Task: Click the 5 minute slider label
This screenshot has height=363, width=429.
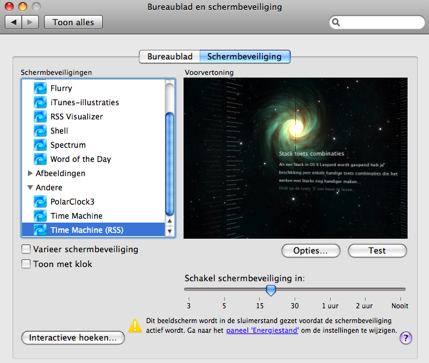Action: tap(224, 306)
